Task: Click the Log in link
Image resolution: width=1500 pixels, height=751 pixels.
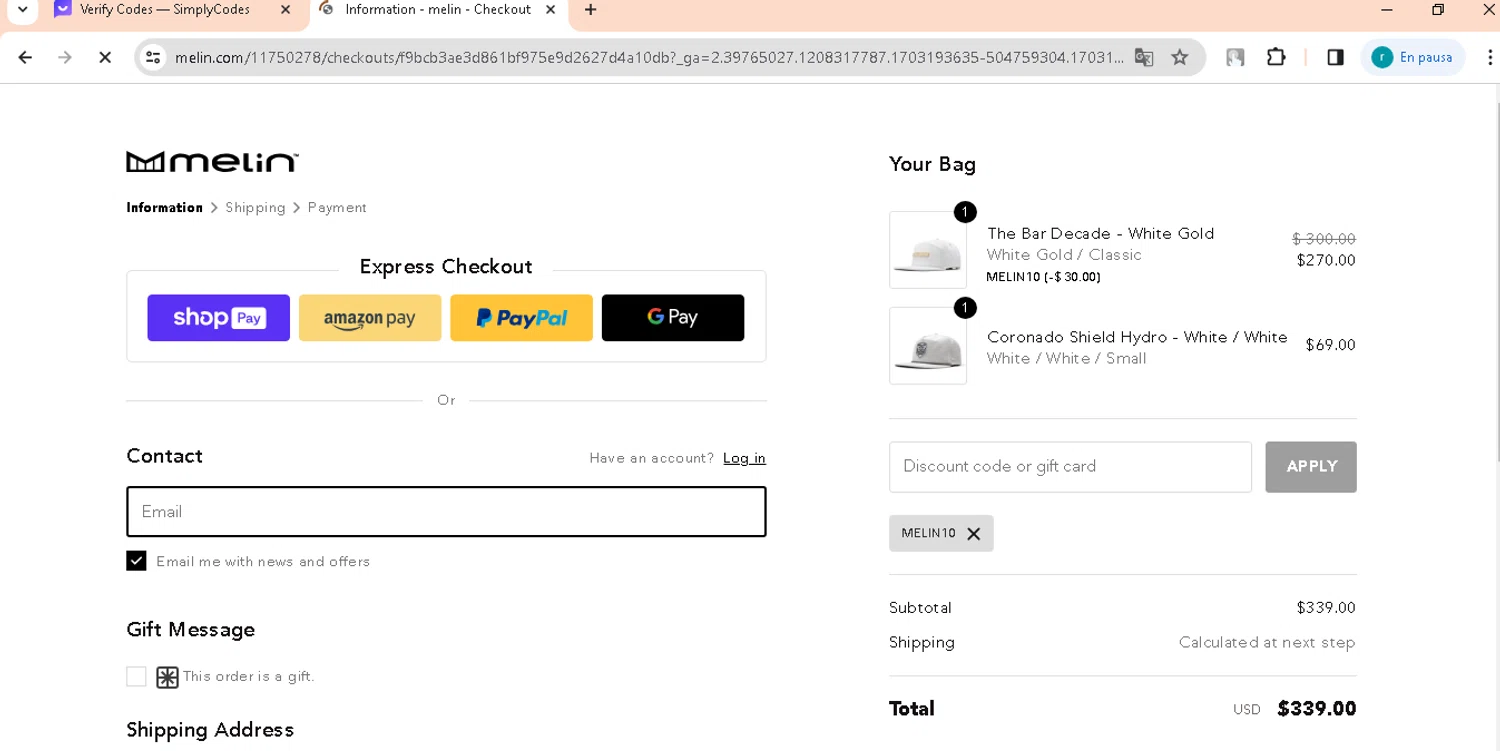Action: (744, 458)
